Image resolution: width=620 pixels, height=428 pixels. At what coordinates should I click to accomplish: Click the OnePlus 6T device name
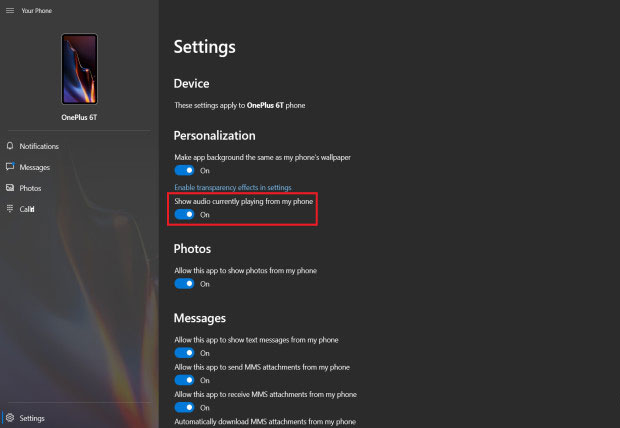(x=79, y=117)
